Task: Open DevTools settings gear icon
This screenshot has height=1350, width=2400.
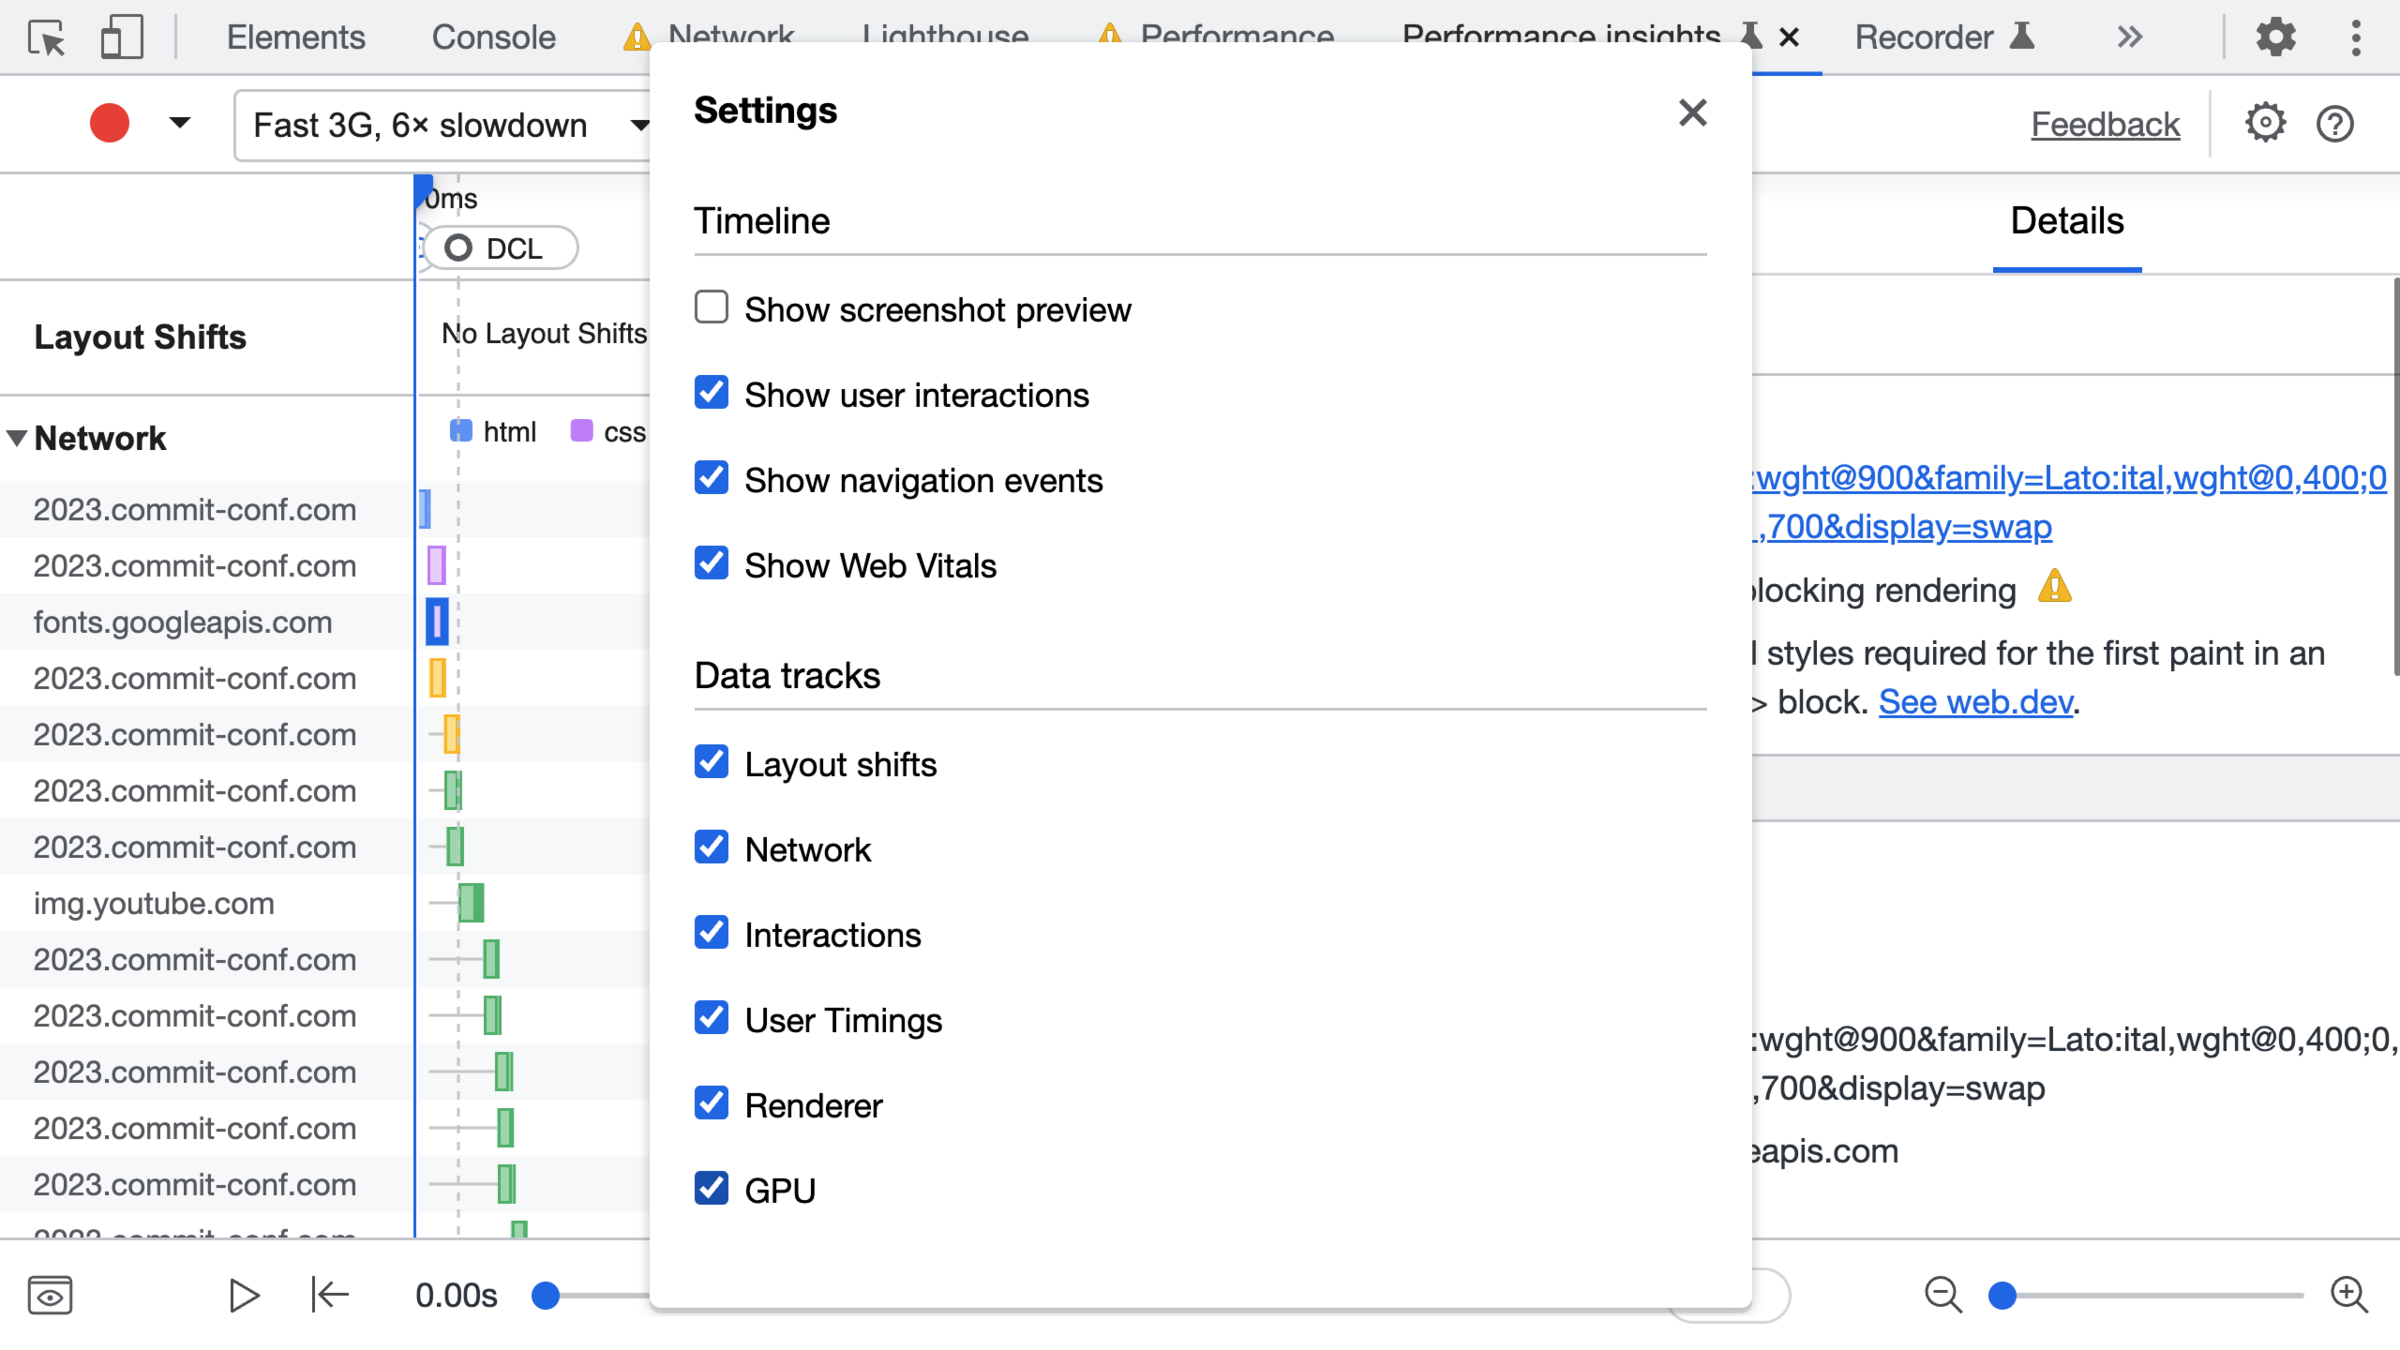Action: [x=2275, y=38]
